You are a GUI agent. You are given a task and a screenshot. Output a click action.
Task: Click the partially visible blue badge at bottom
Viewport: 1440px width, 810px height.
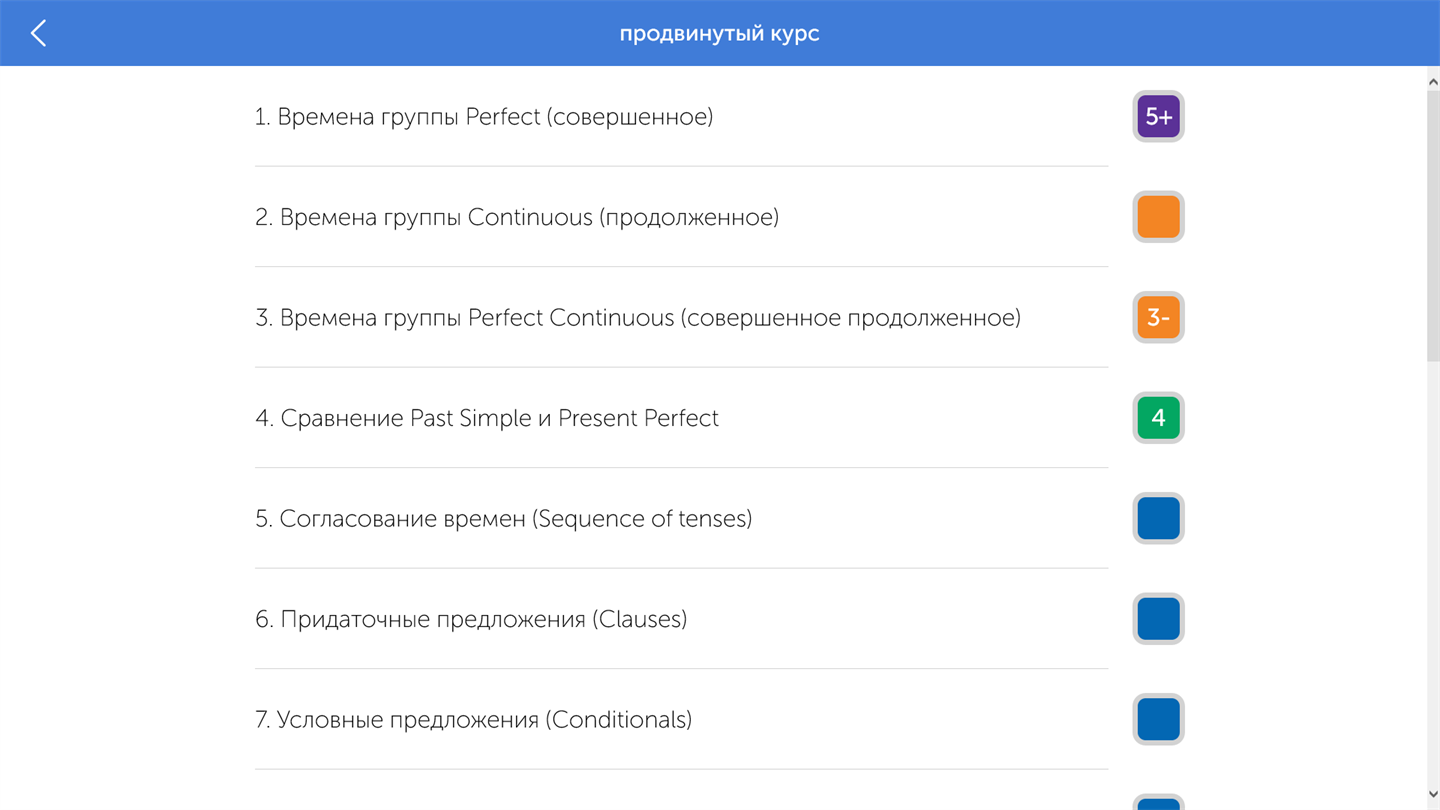(x=1158, y=803)
